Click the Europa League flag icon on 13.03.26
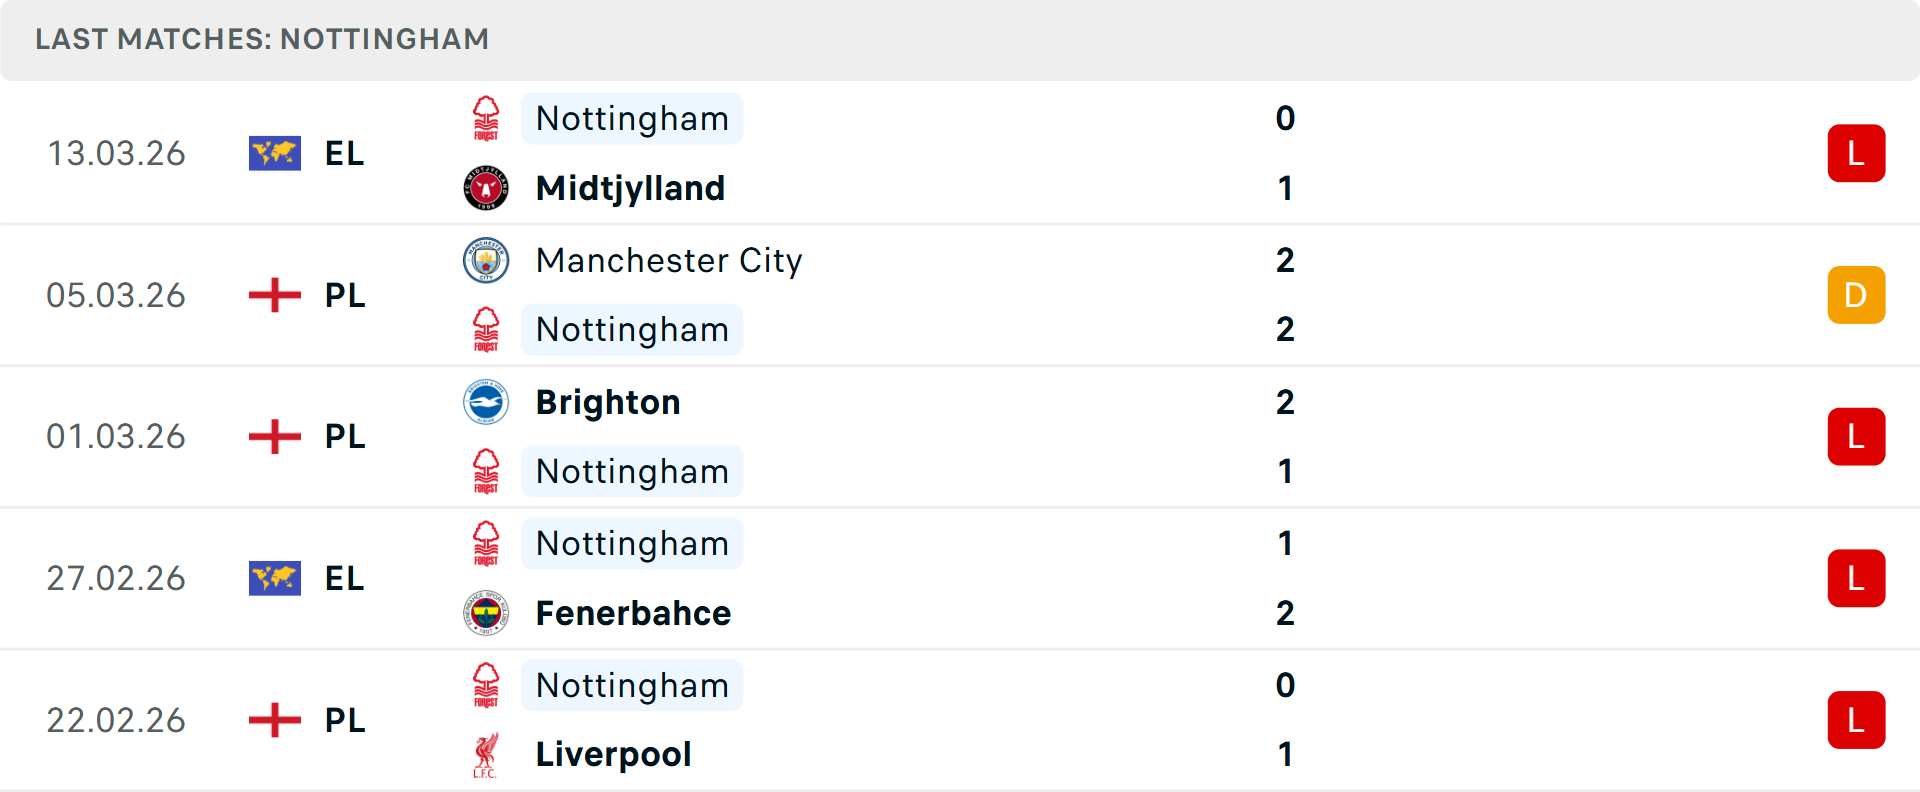Viewport: 1920px width, 792px height. tap(275, 153)
